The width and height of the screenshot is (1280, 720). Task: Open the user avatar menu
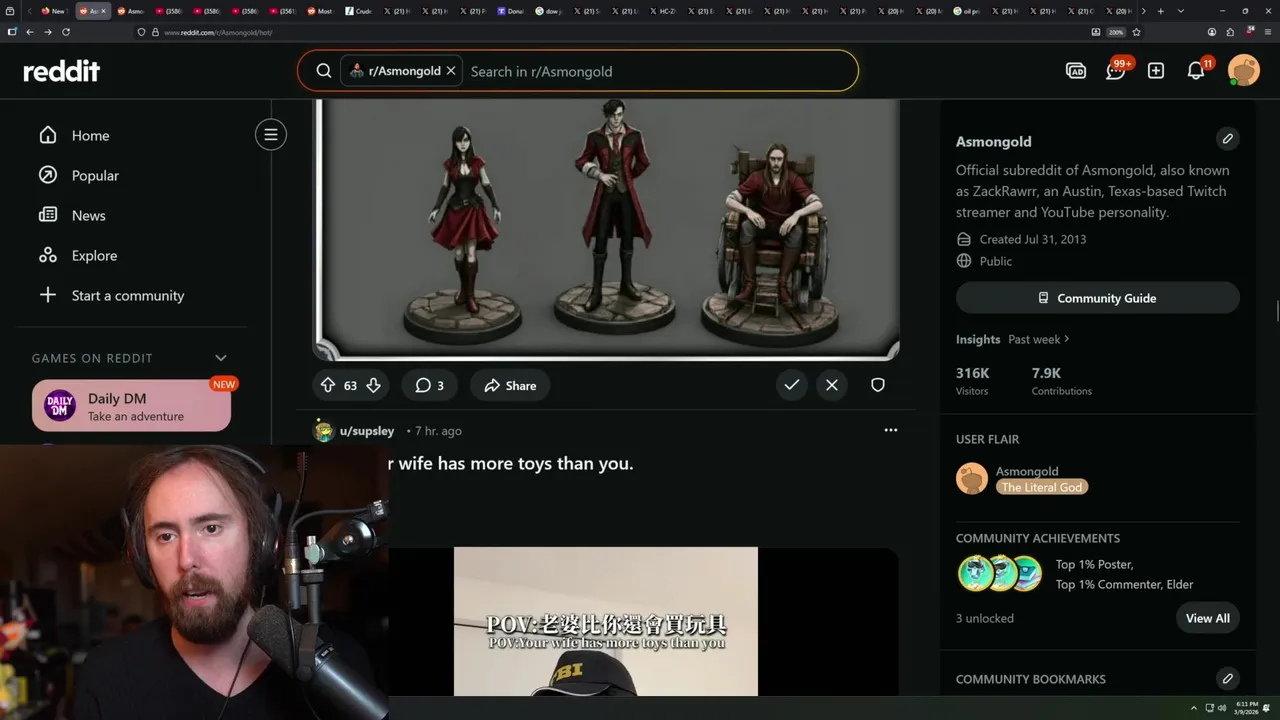pos(1244,71)
